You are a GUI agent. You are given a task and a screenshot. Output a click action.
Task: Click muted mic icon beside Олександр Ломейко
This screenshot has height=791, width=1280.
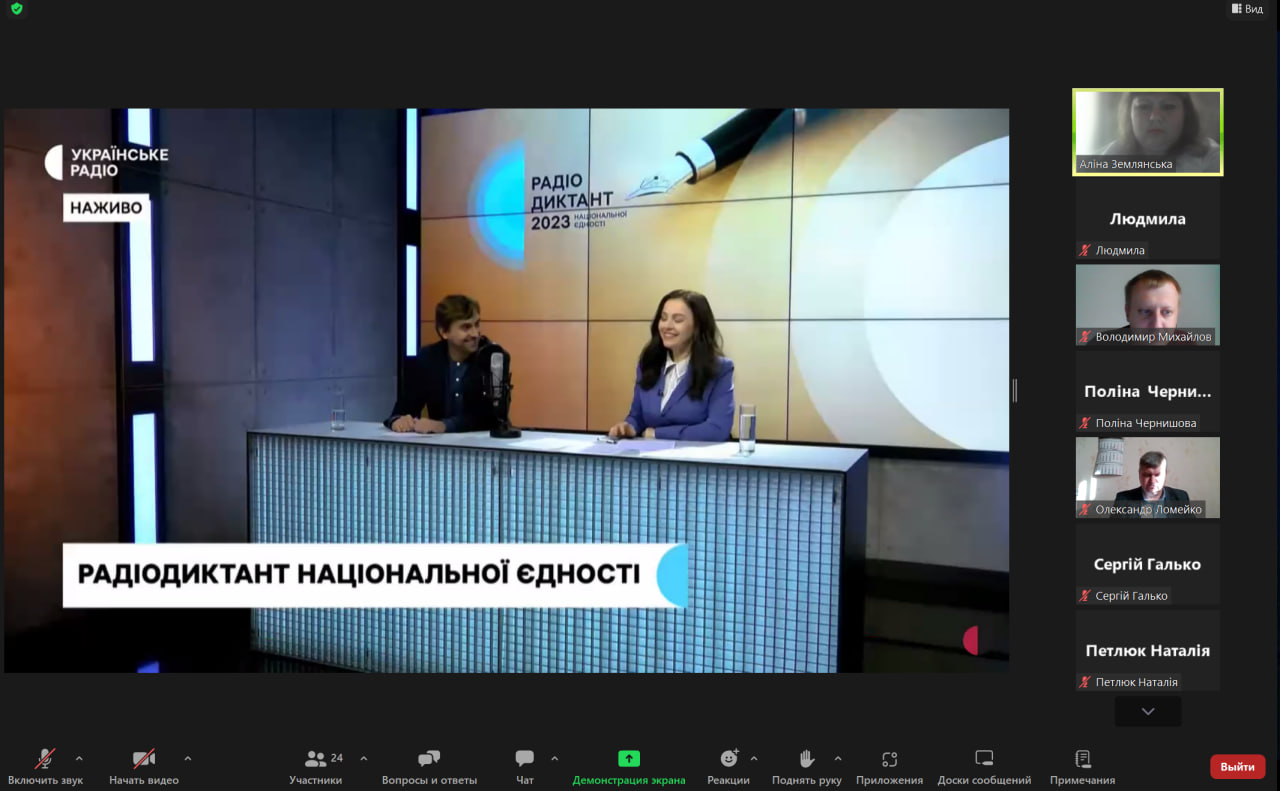[1085, 510]
